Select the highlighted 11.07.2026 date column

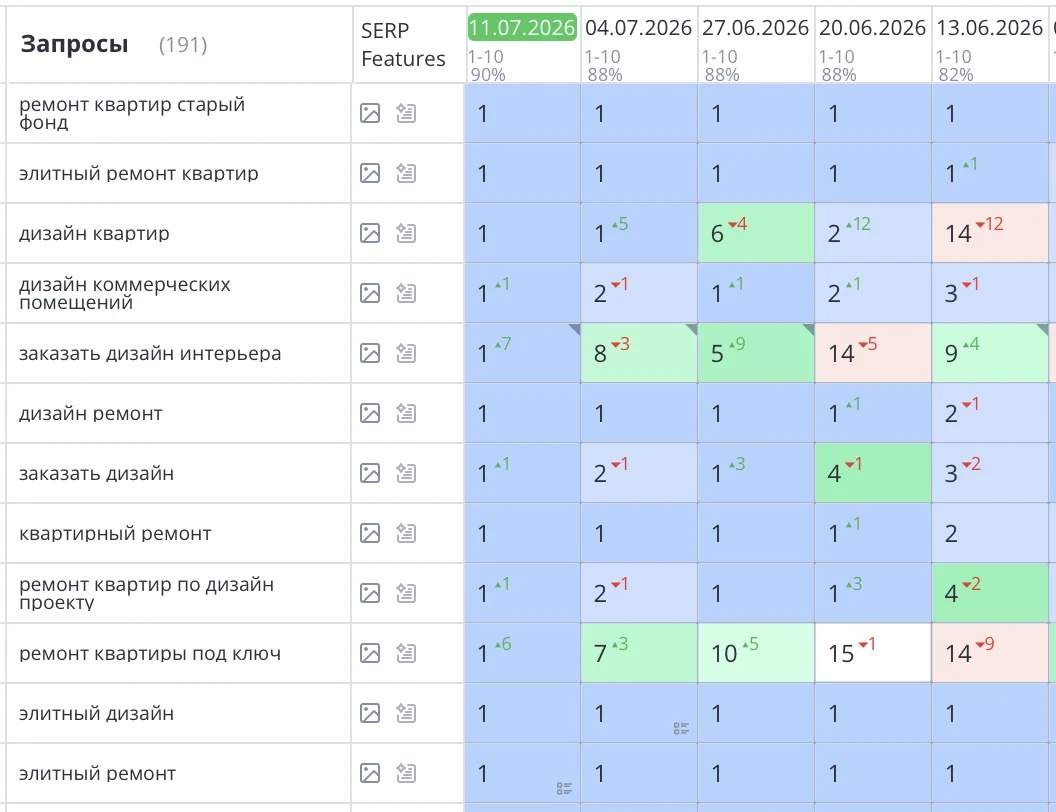pos(522,28)
